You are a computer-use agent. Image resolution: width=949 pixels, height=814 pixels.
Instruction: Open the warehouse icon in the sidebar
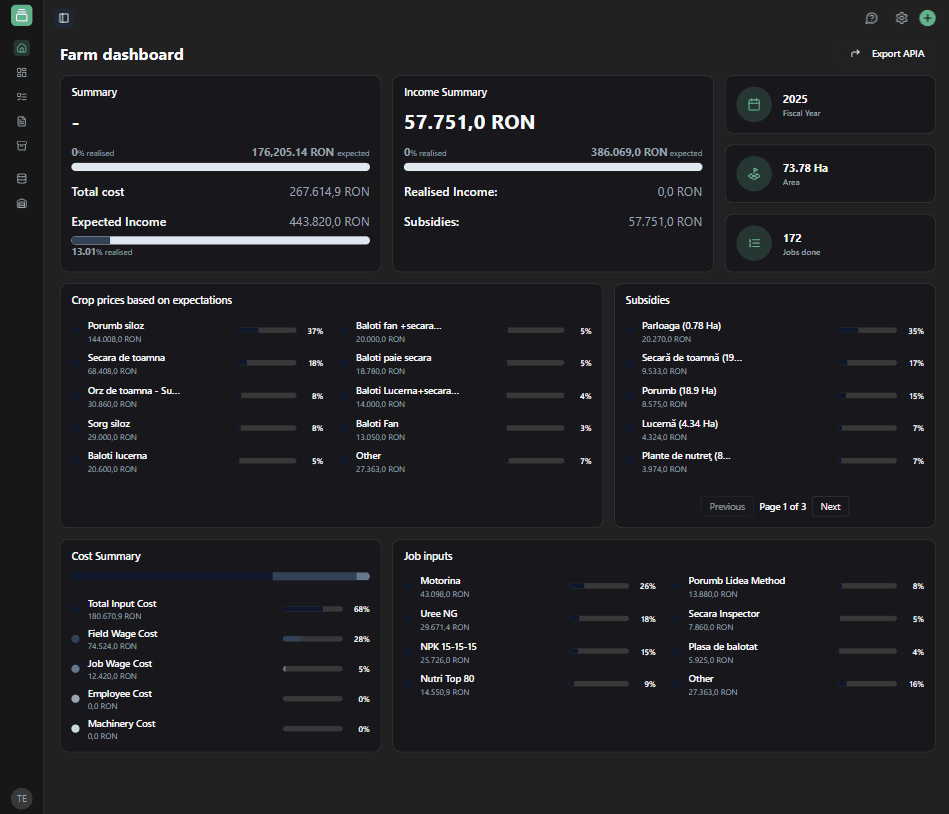pyautogui.click(x=22, y=203)
